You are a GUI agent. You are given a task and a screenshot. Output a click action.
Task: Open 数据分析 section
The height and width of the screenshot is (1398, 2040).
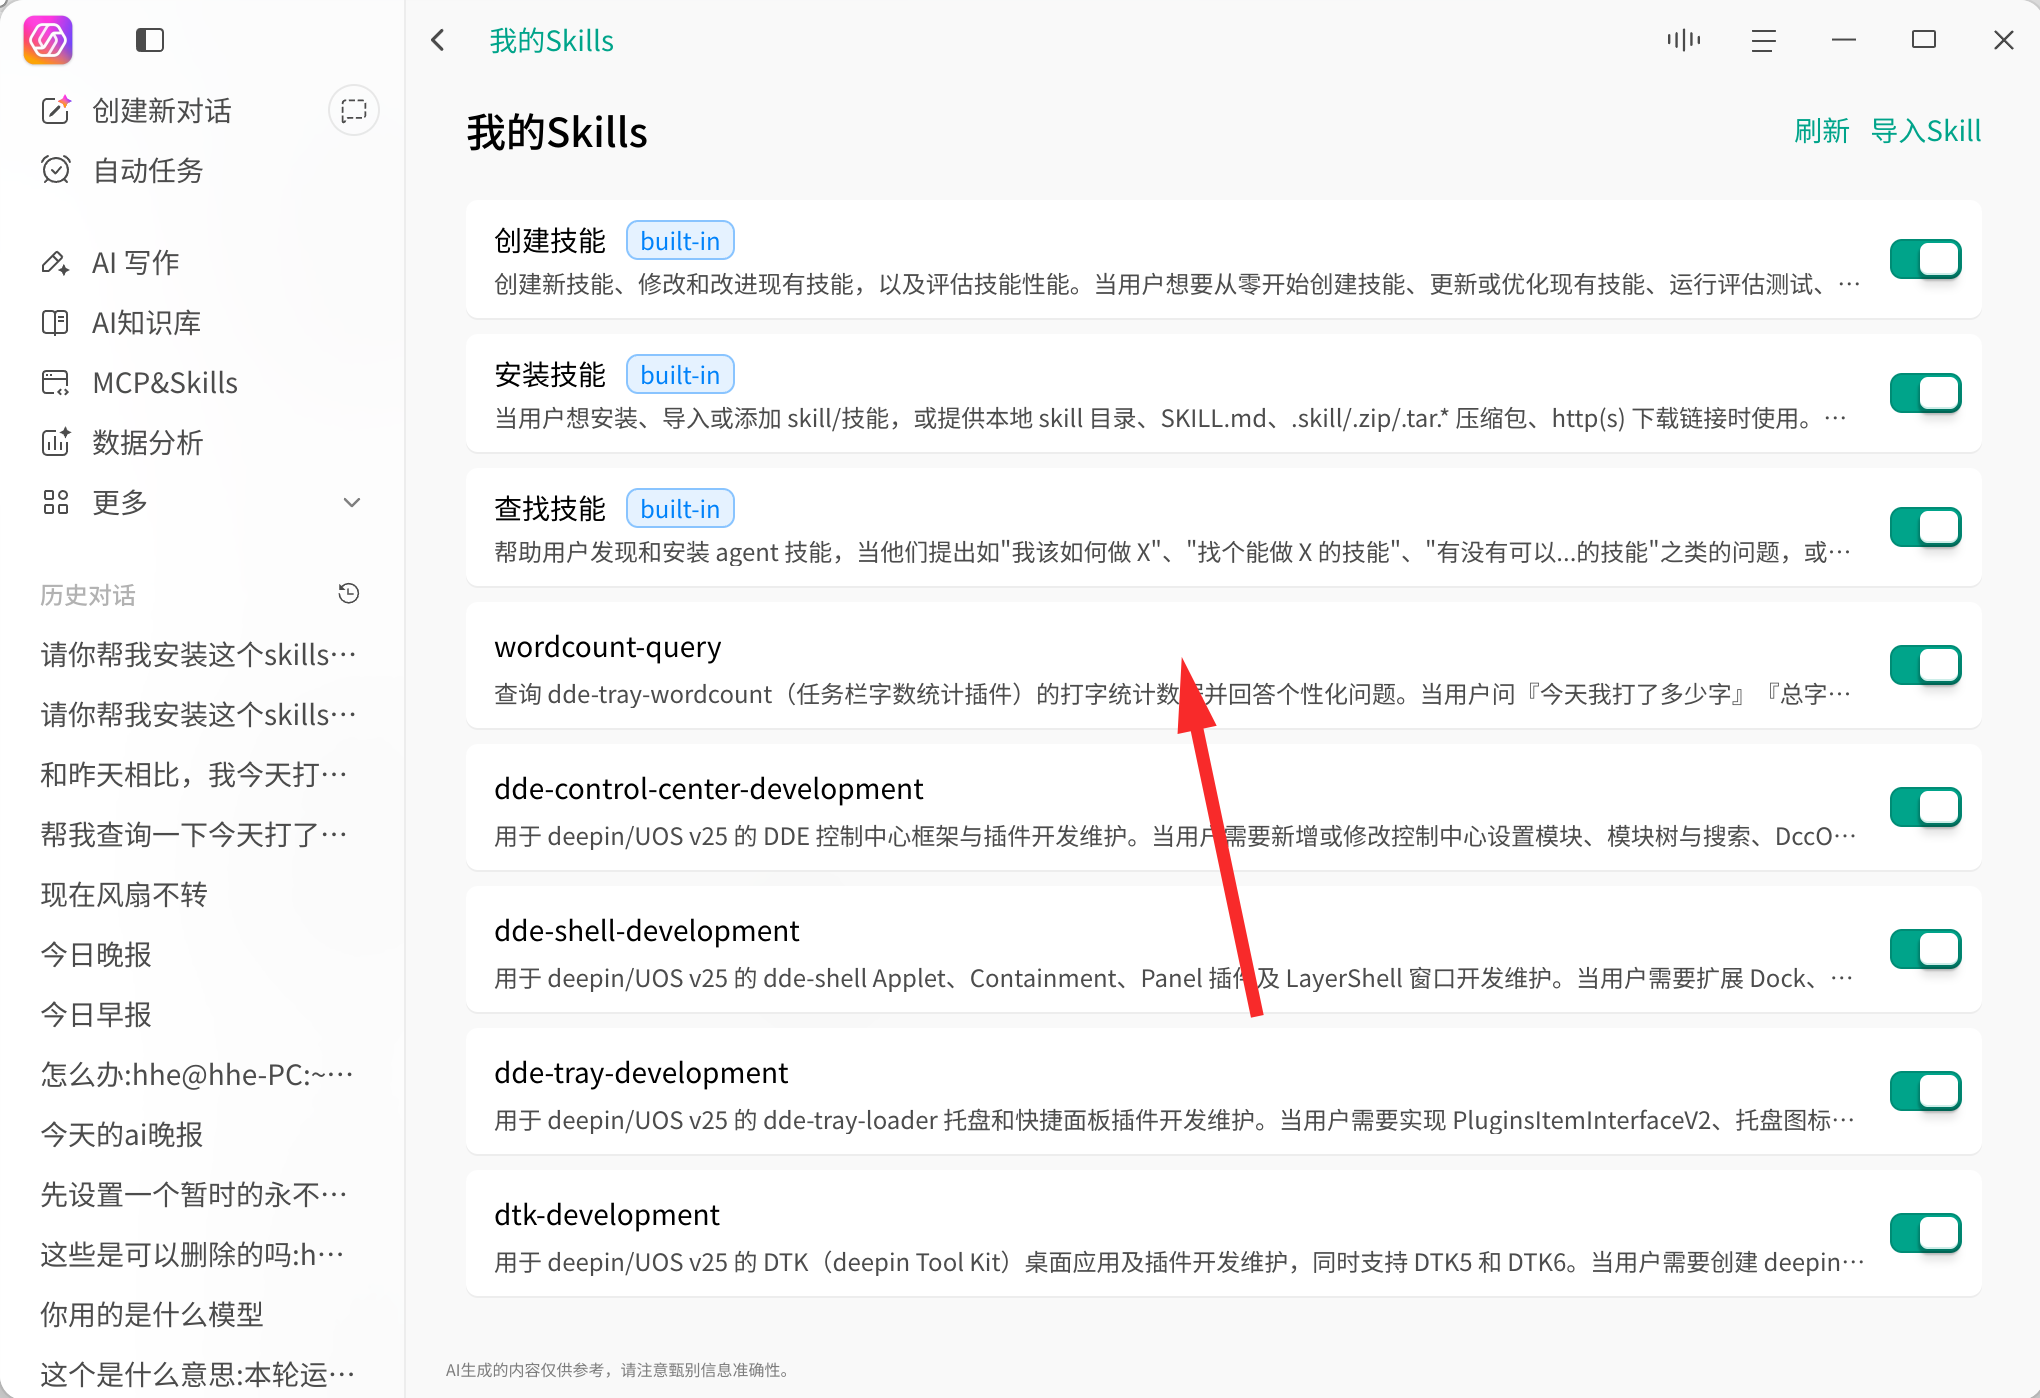(x=147, y=442)
